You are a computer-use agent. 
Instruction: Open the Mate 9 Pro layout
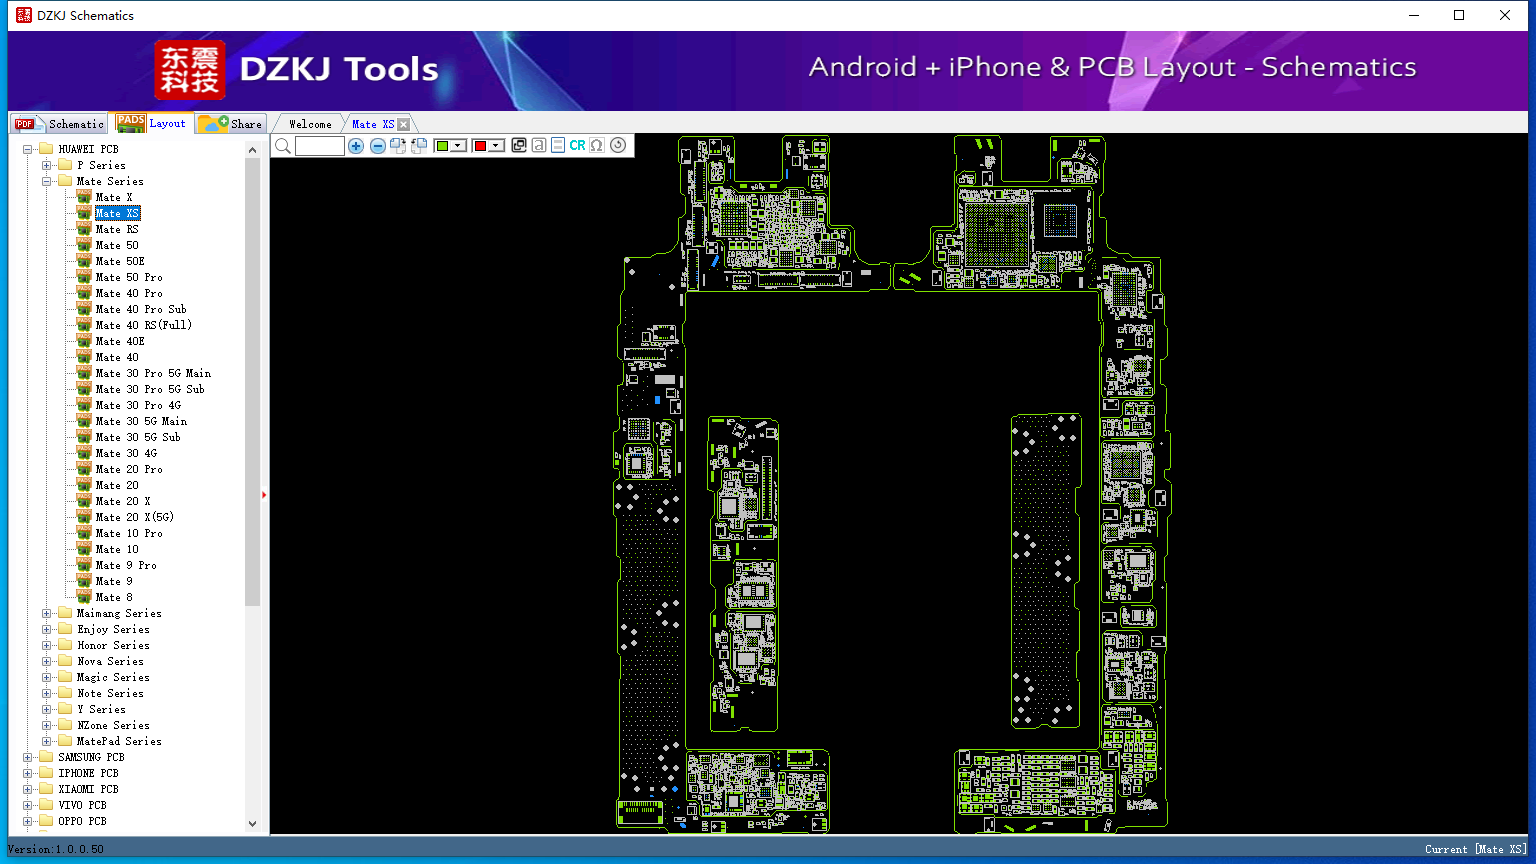126,565
